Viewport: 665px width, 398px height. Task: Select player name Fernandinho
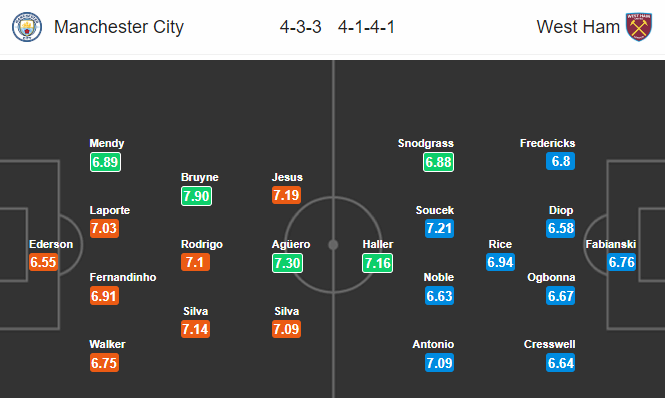123,277
